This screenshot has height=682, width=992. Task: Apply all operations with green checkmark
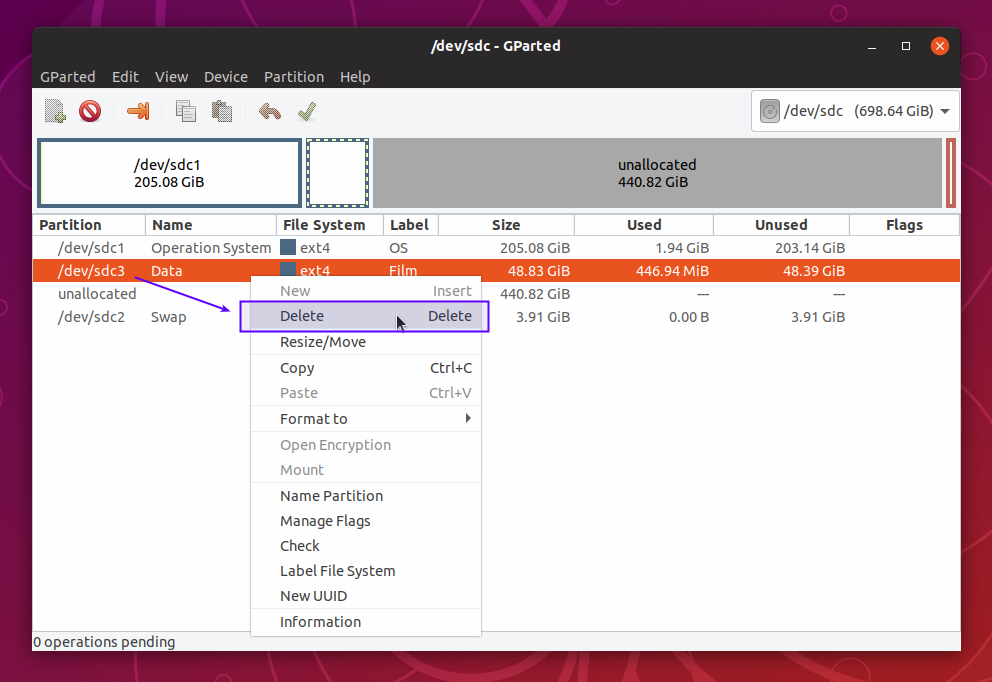point(307,111)
